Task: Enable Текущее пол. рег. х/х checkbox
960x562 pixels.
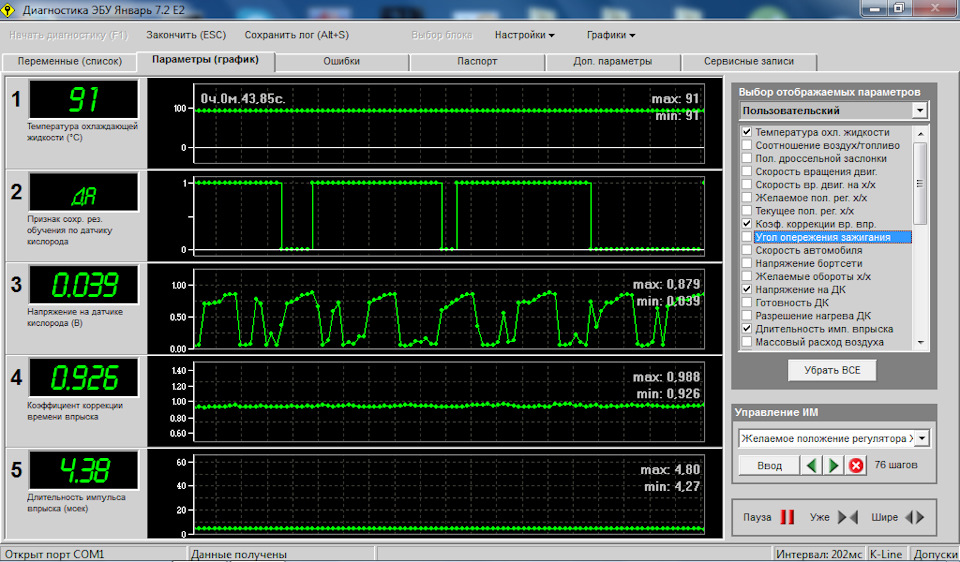Action: click(x=747, y=211)
